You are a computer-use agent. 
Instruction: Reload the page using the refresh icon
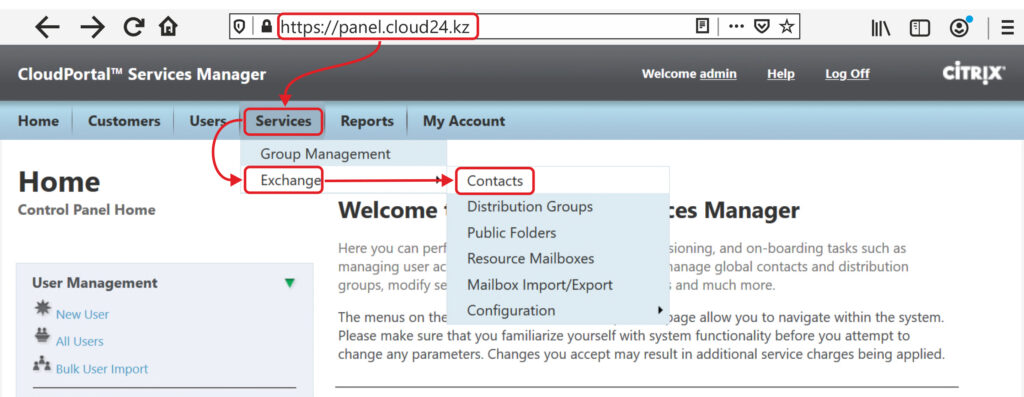click(134, 27)
